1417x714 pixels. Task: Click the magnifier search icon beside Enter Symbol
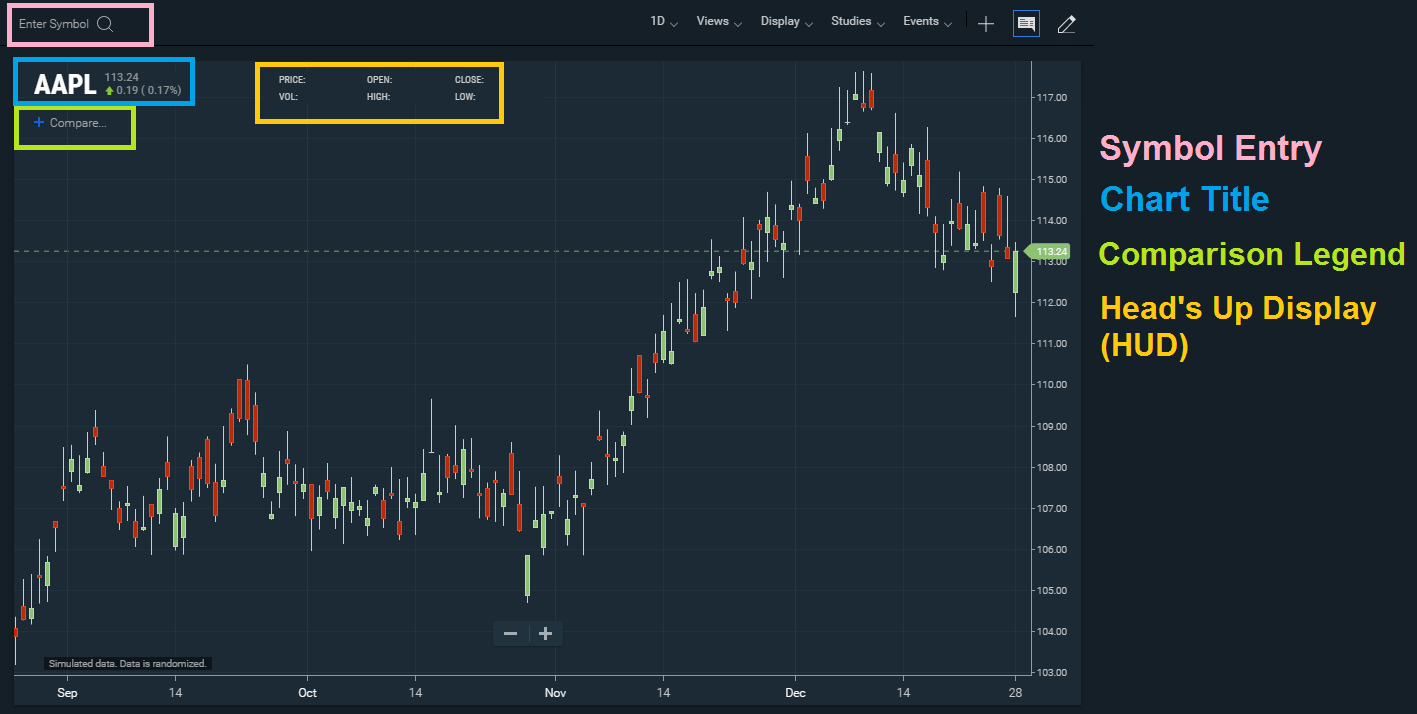pyautogui.click(x=105, y=24)
